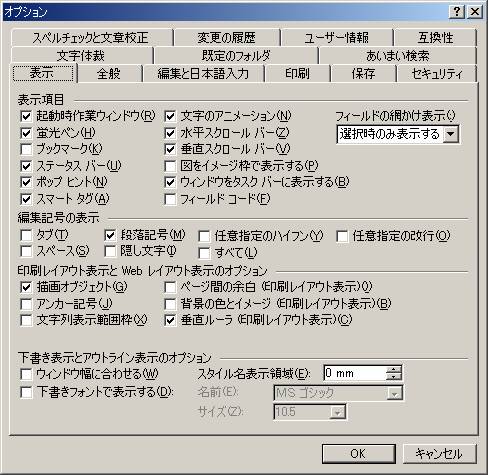This screenshot has width=488, height=475.
Task: Enable アンカー記号 checkbox
Action: (x=26, y=304)
